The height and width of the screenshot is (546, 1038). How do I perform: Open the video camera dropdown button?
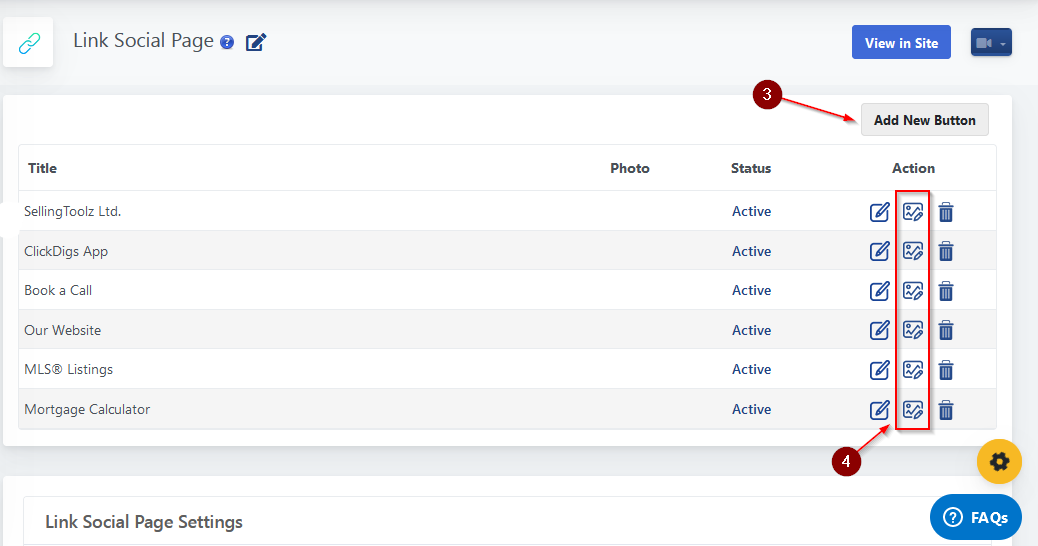pos(991,43)
